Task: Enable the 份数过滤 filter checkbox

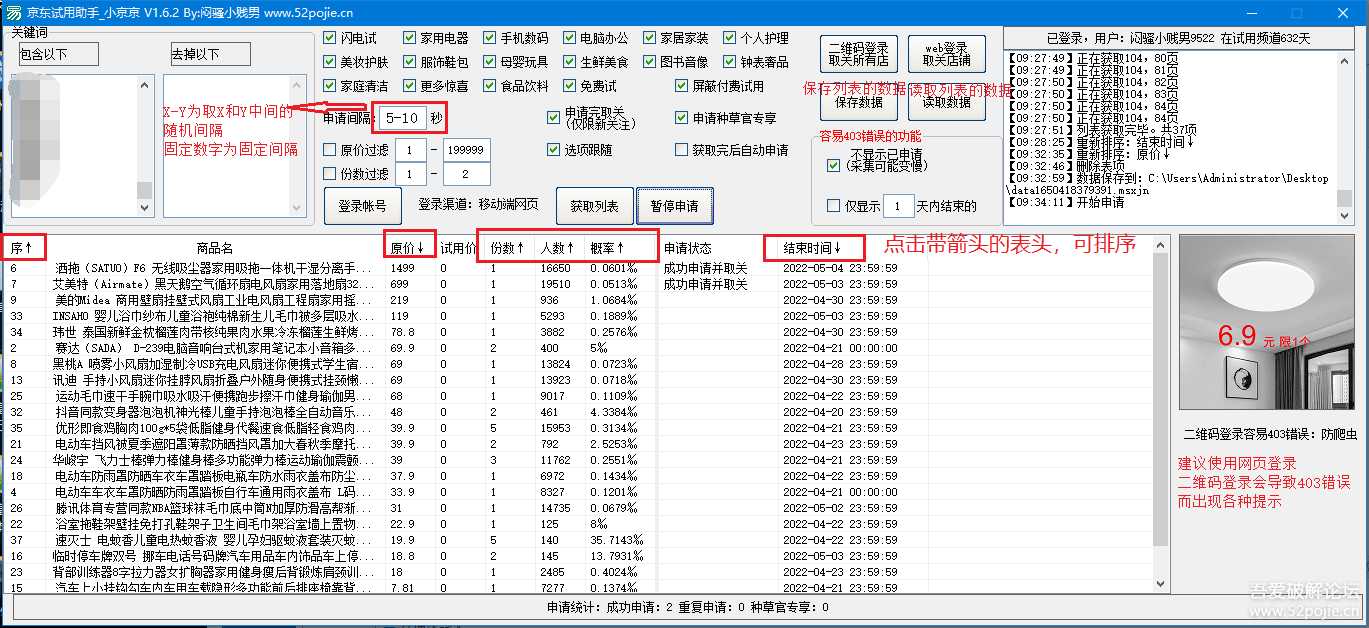Action: pyautogui.click(x=328, y=174)
